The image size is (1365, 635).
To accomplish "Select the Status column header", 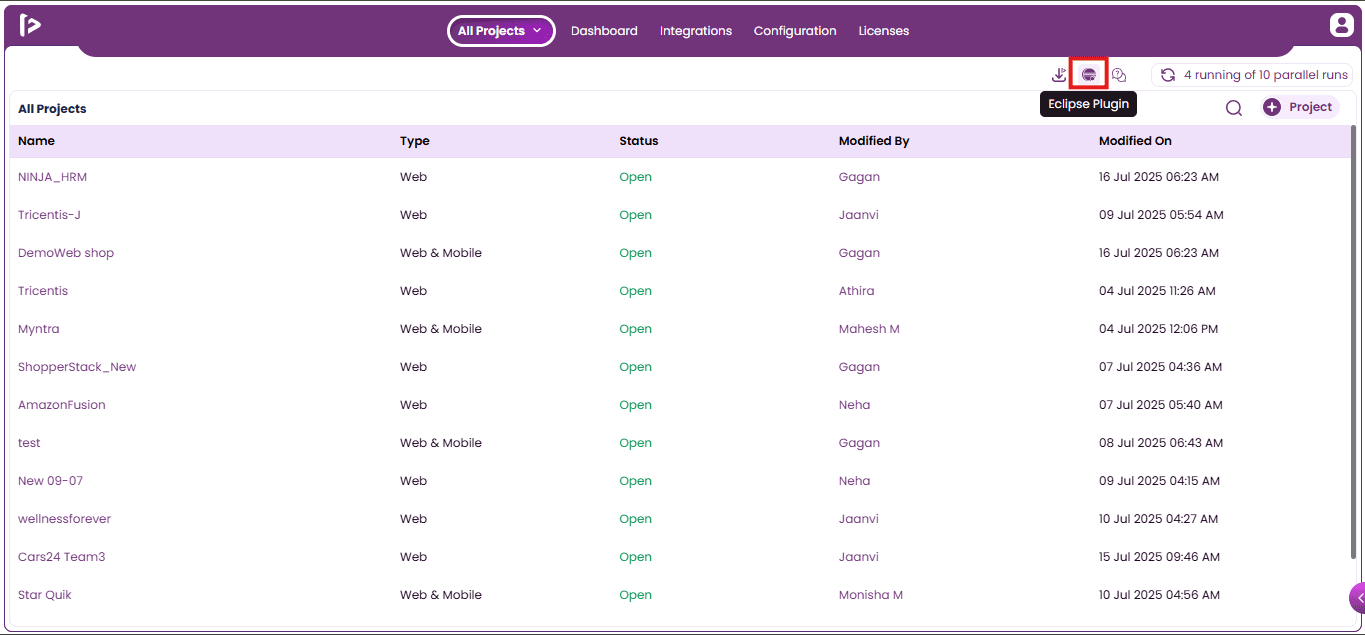I will click(x=639, y=141).
